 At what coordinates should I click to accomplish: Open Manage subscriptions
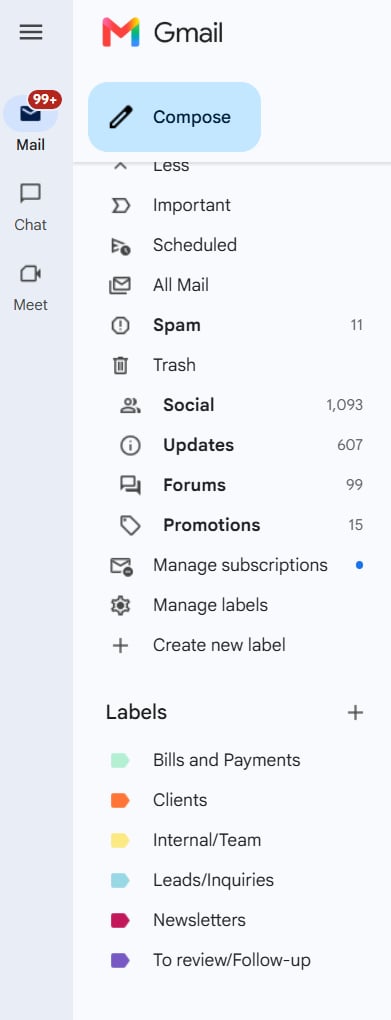(234, 565)
